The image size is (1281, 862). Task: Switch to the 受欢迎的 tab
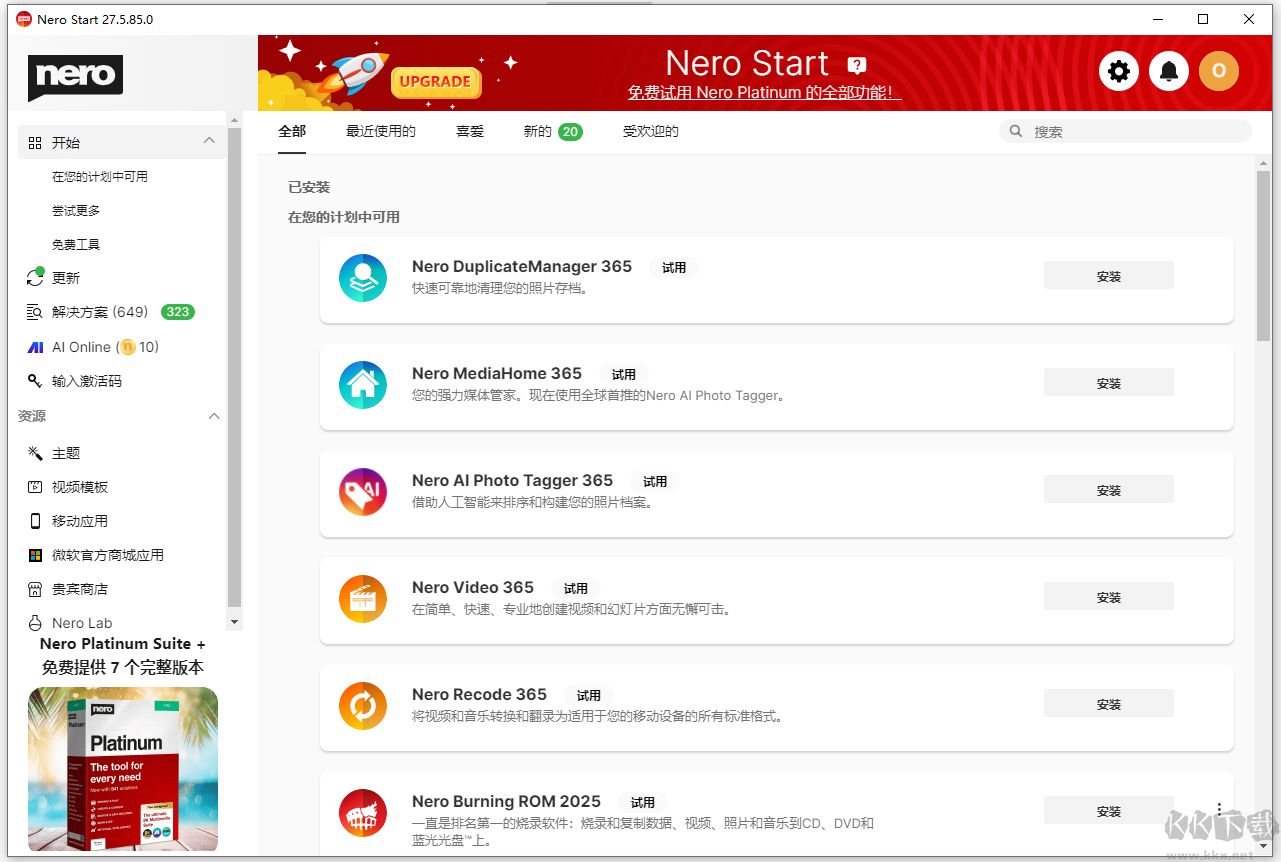tap(651, 131)
